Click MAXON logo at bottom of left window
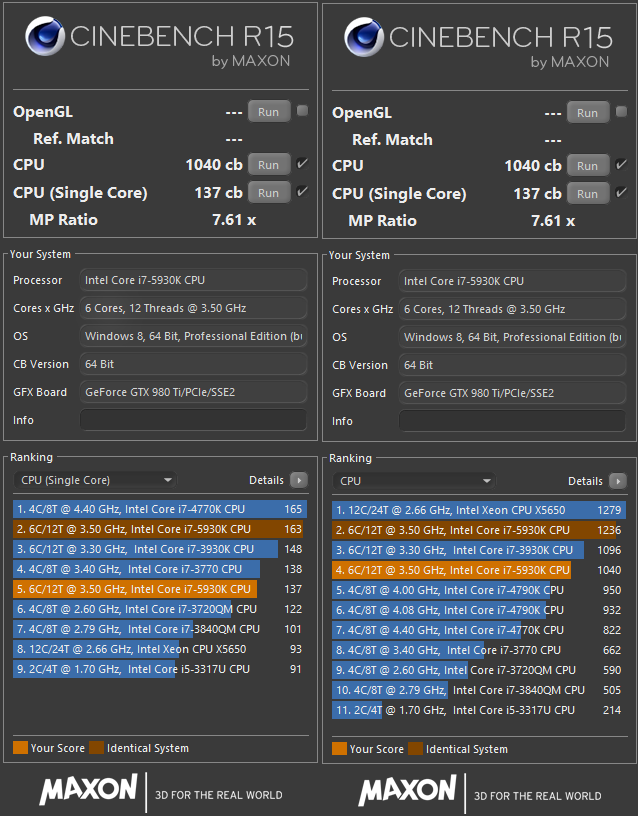638x816 pixels. tap(88, 789)
